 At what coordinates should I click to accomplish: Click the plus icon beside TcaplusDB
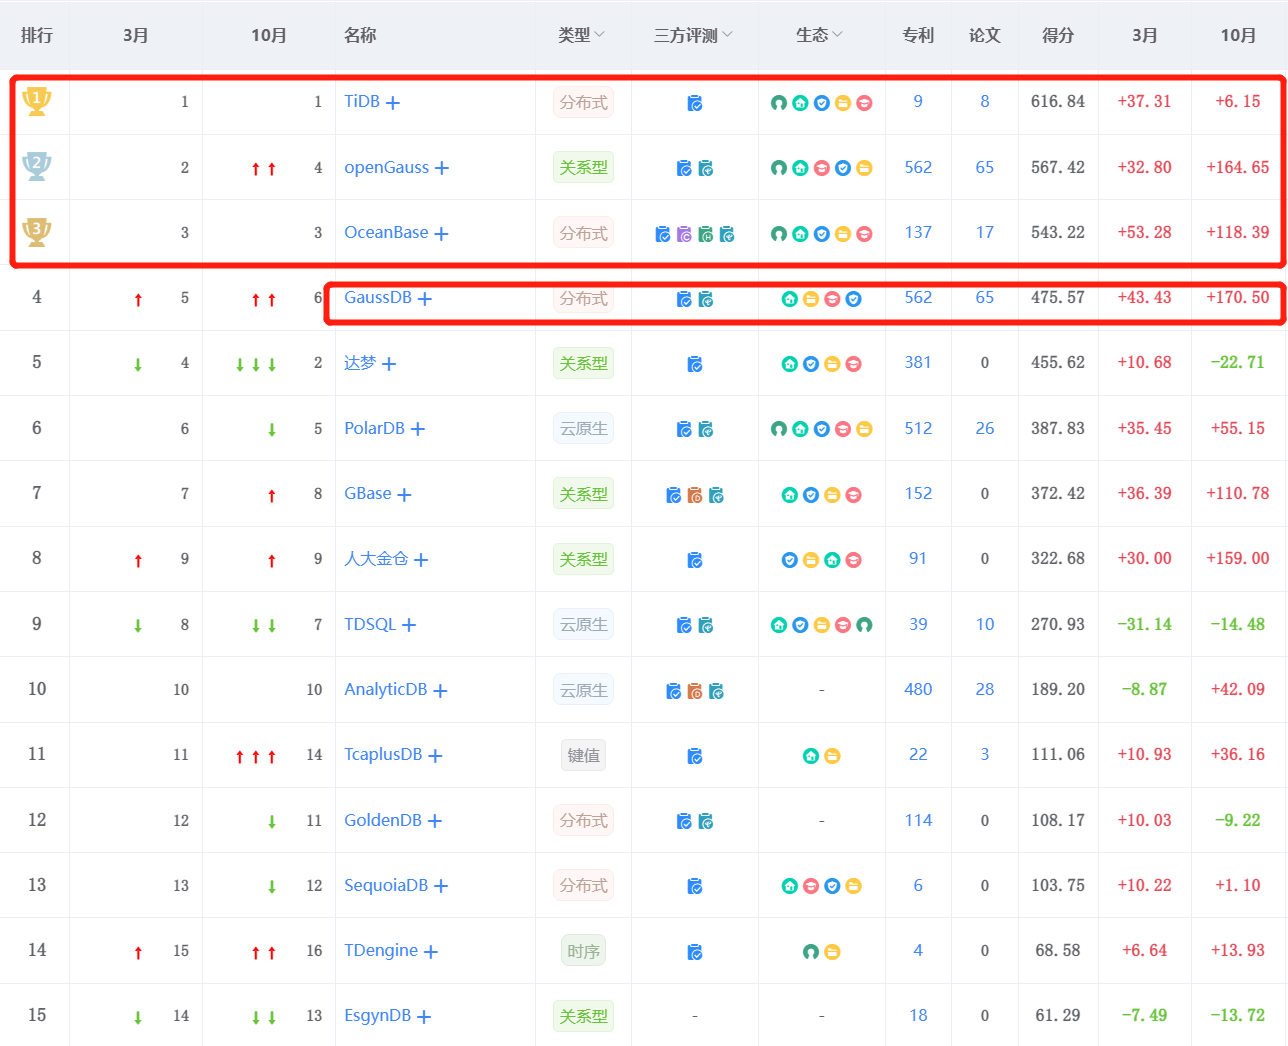435,756
